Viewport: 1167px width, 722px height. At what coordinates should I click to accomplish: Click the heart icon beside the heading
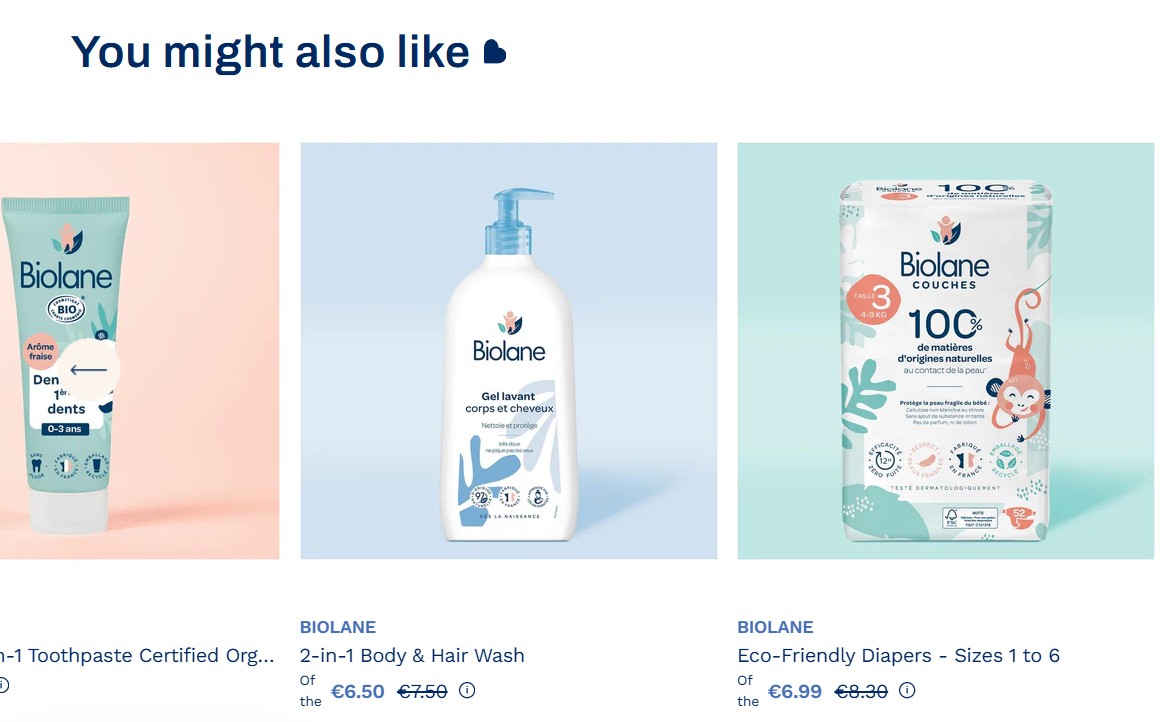pos(495,52)
